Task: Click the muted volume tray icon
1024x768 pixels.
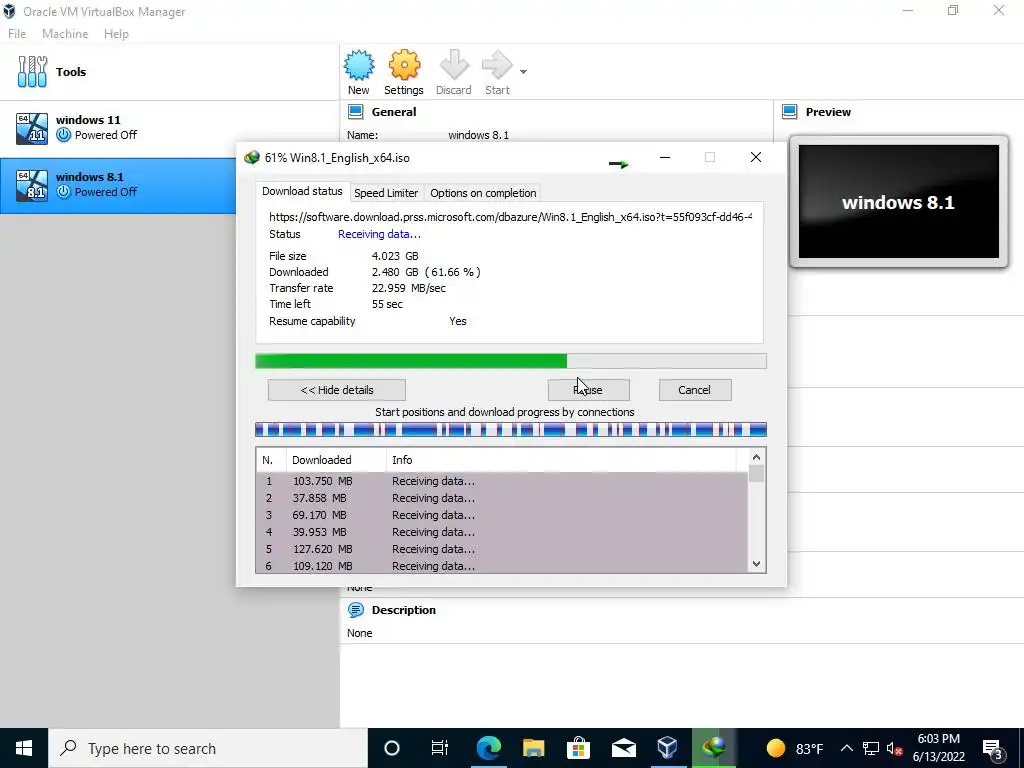Action: click(895, 748)
